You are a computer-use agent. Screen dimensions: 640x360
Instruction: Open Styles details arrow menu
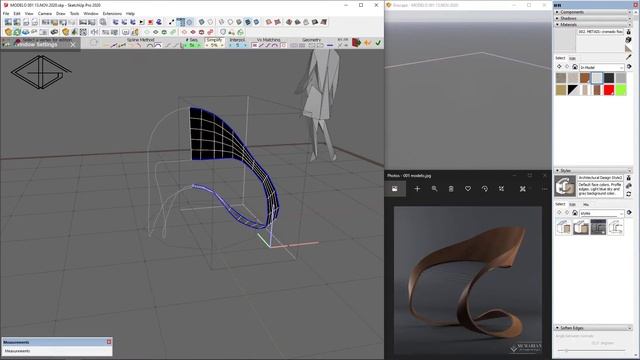(x=629, y=213)
